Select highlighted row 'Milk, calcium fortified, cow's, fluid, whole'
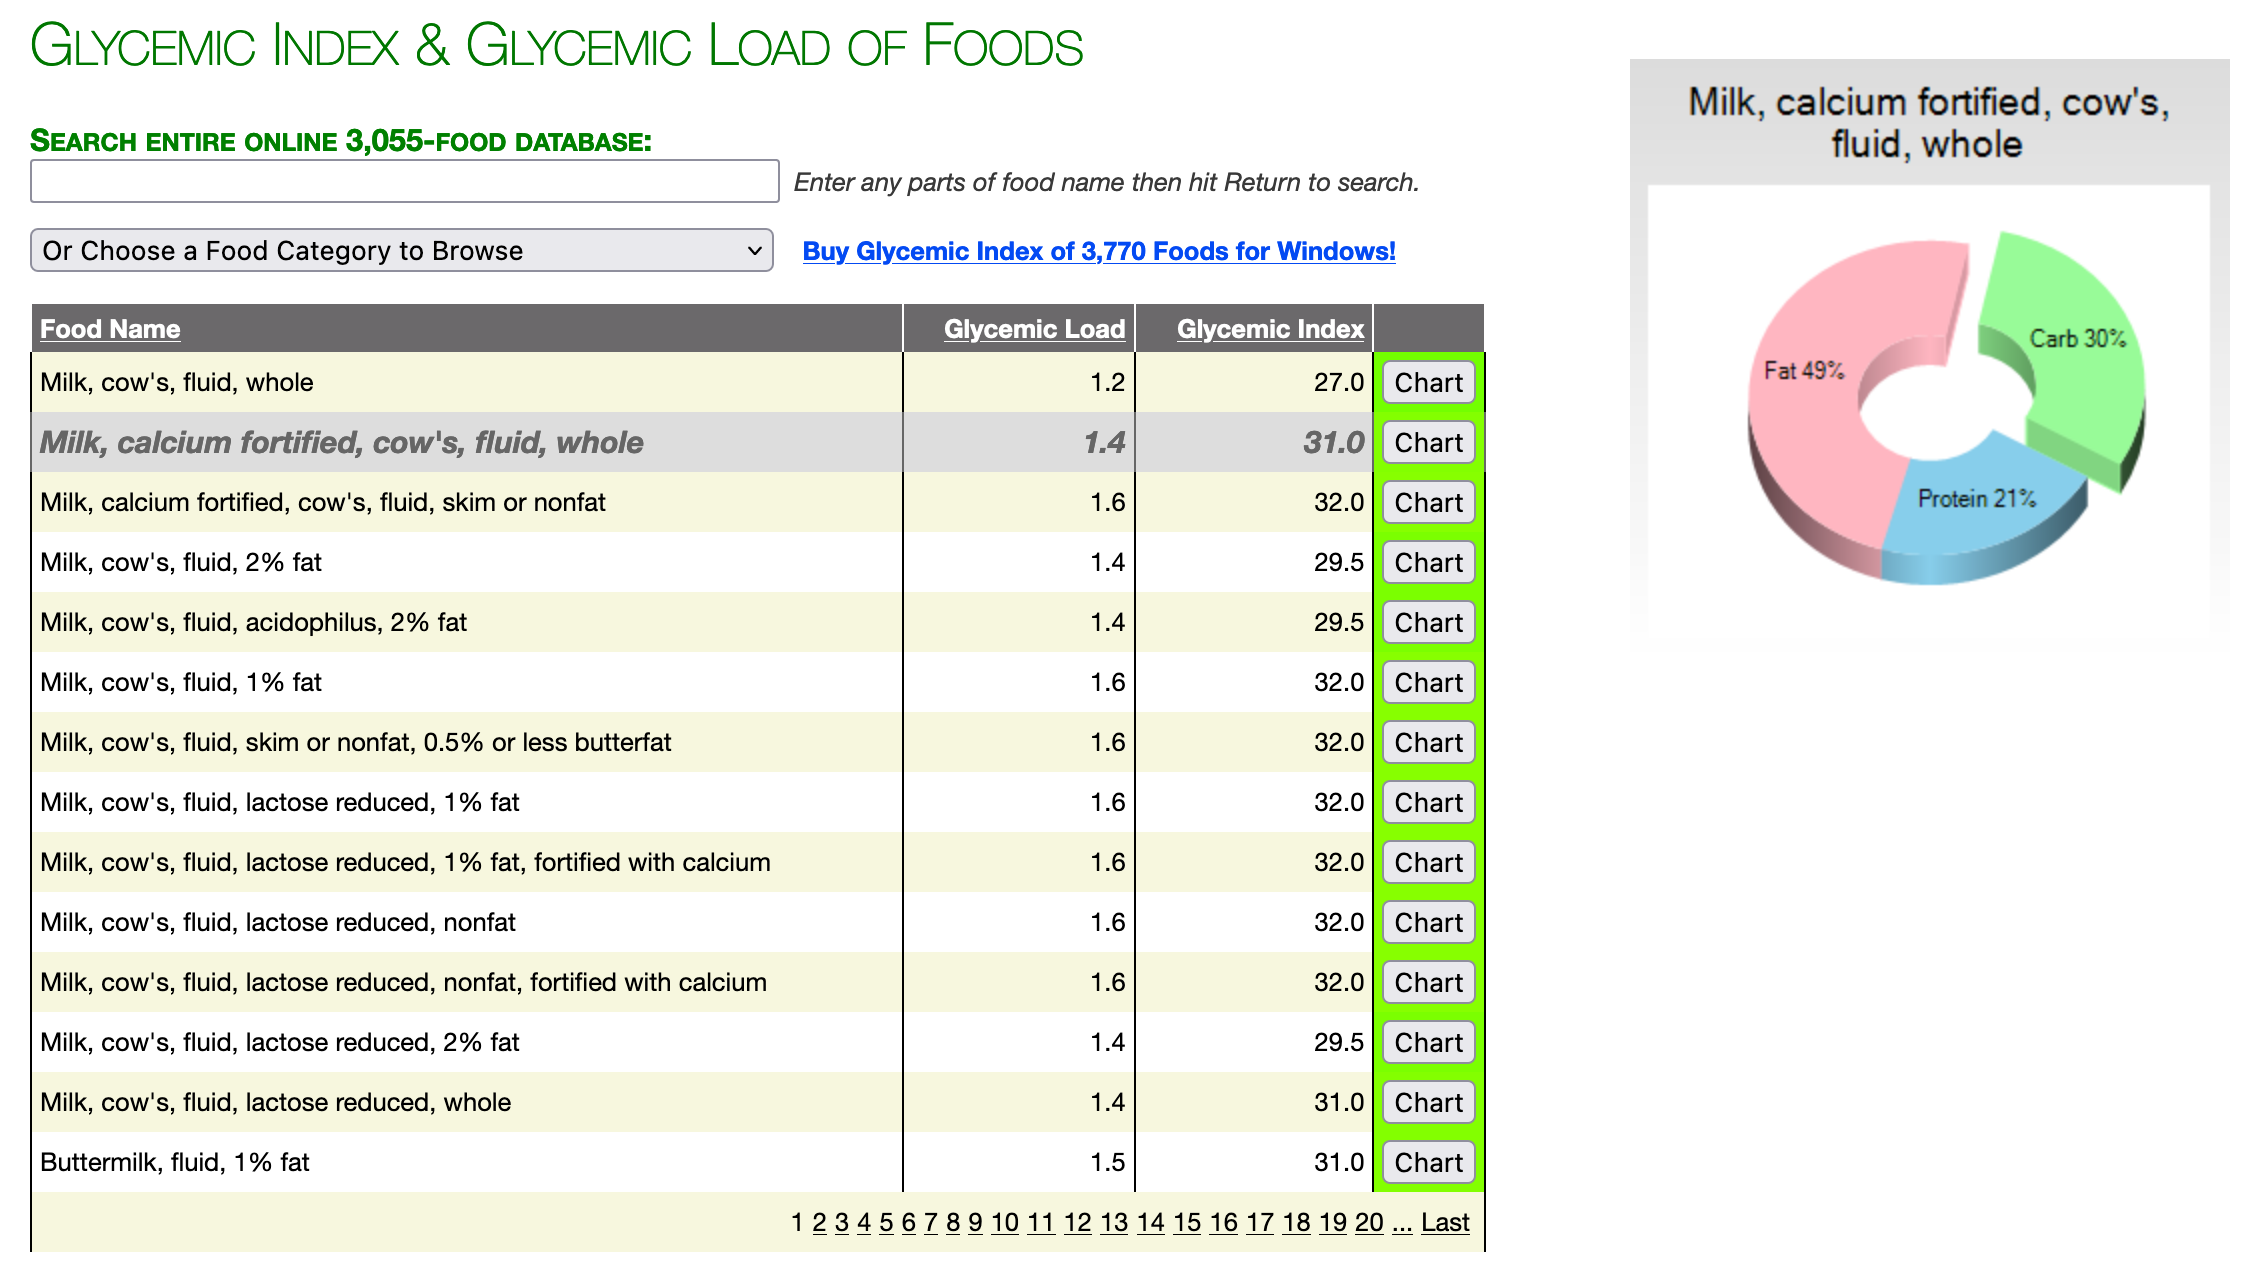 [x=703, y=442]
